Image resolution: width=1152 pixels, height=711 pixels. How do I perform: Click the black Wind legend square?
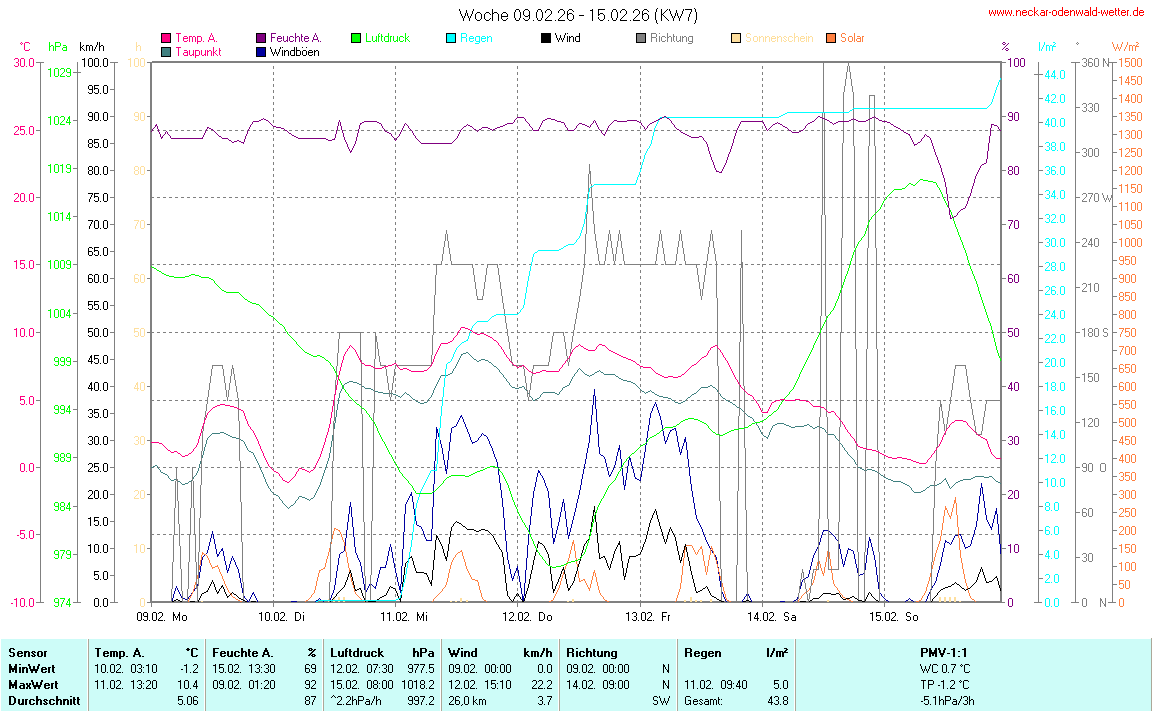click(x=545, y=39)
